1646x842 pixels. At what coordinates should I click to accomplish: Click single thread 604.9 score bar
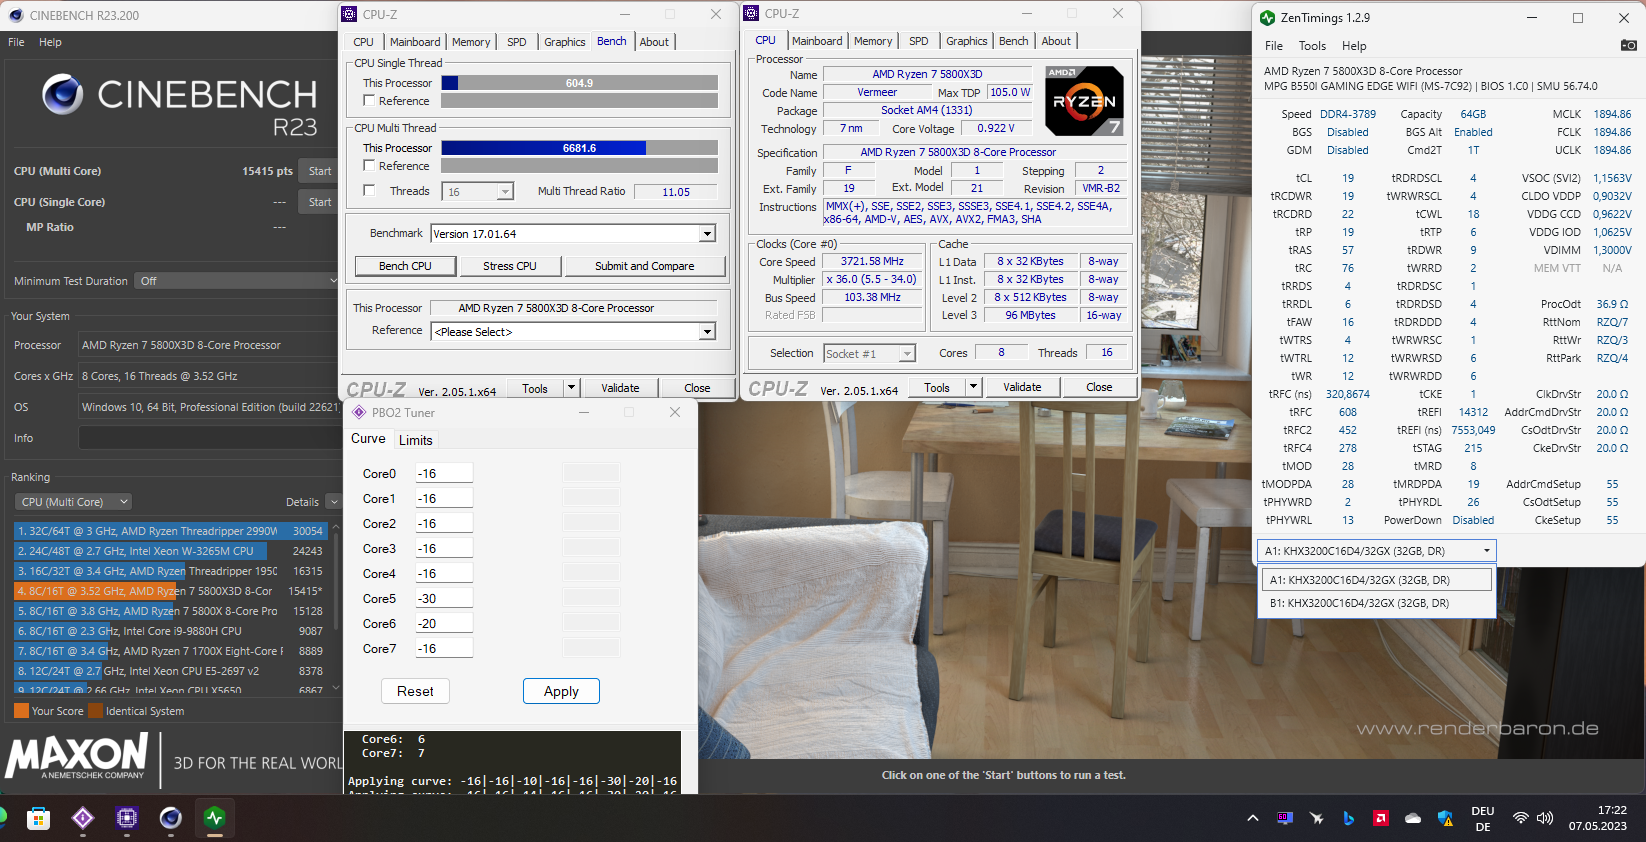pos(579,83)
